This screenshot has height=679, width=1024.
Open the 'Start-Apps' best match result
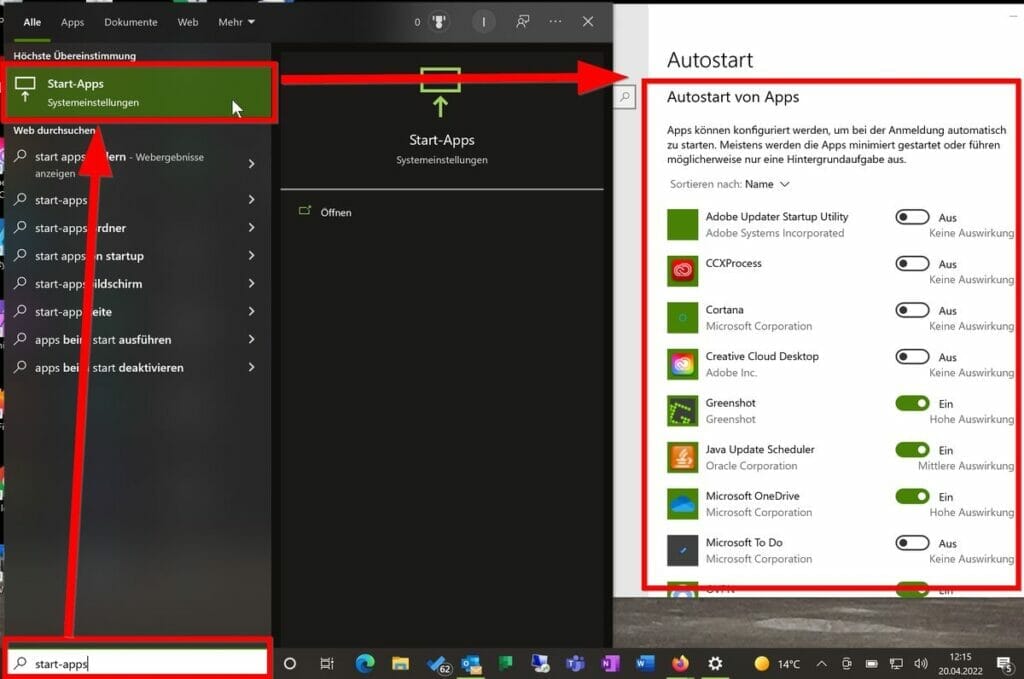click(x=140, y=92)
